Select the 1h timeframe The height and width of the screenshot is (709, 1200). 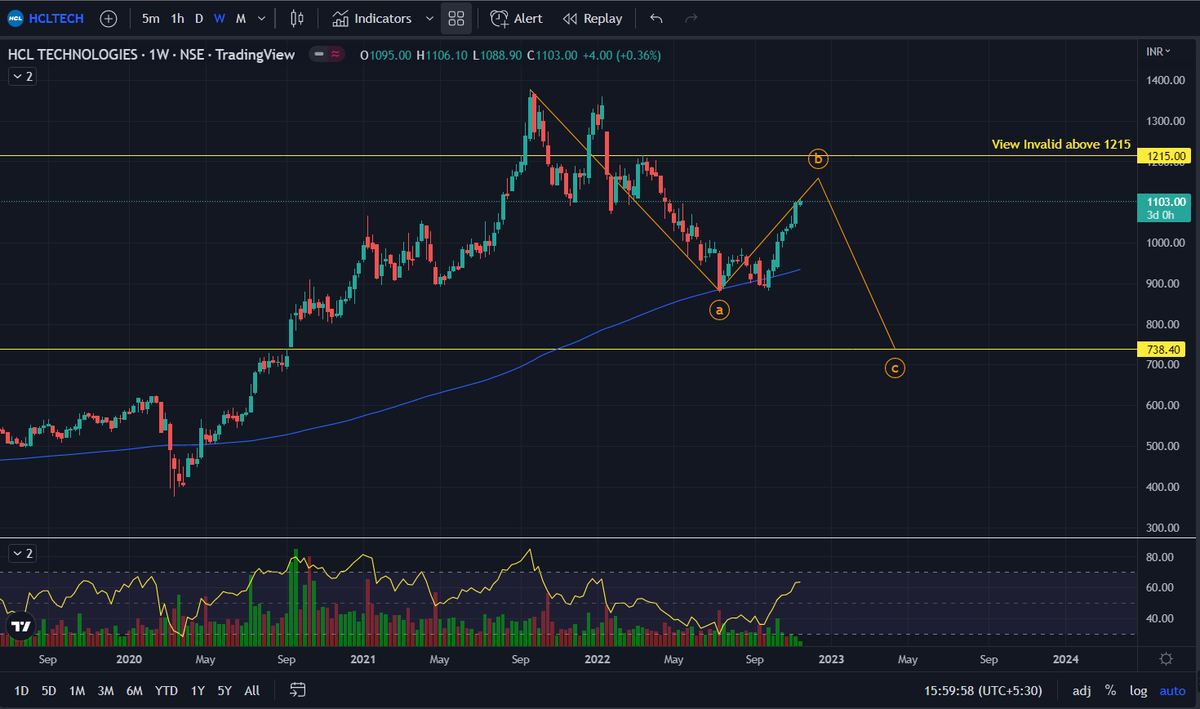tap(177, 18)
